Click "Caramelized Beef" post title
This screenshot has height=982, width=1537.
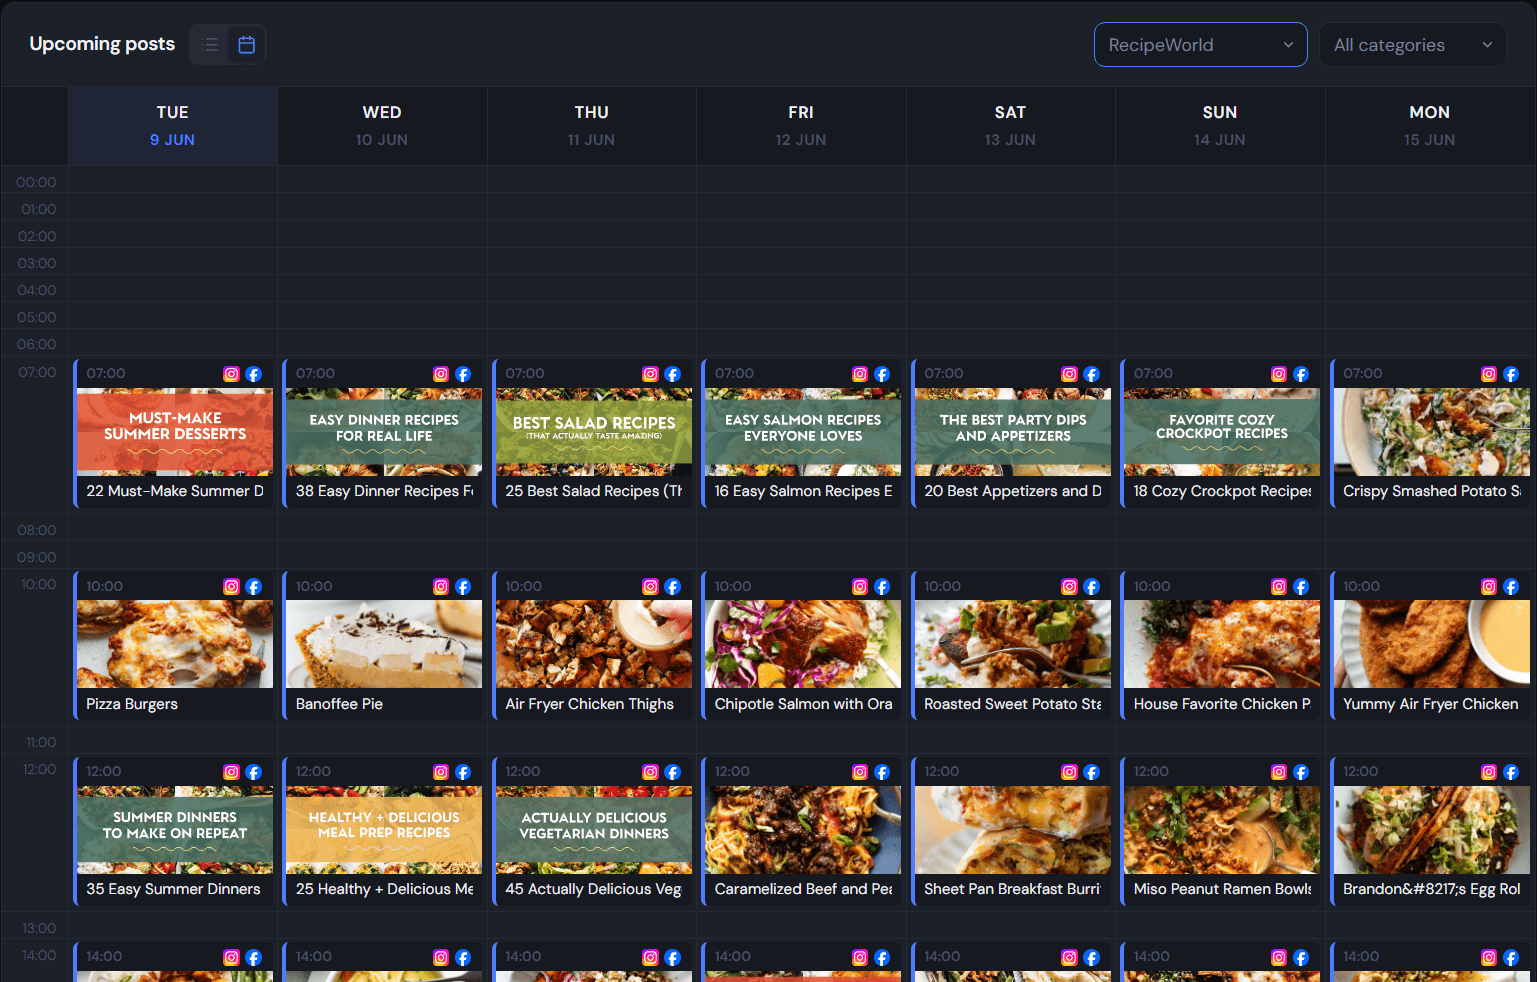pyautogui.click(x=803, y=889)
